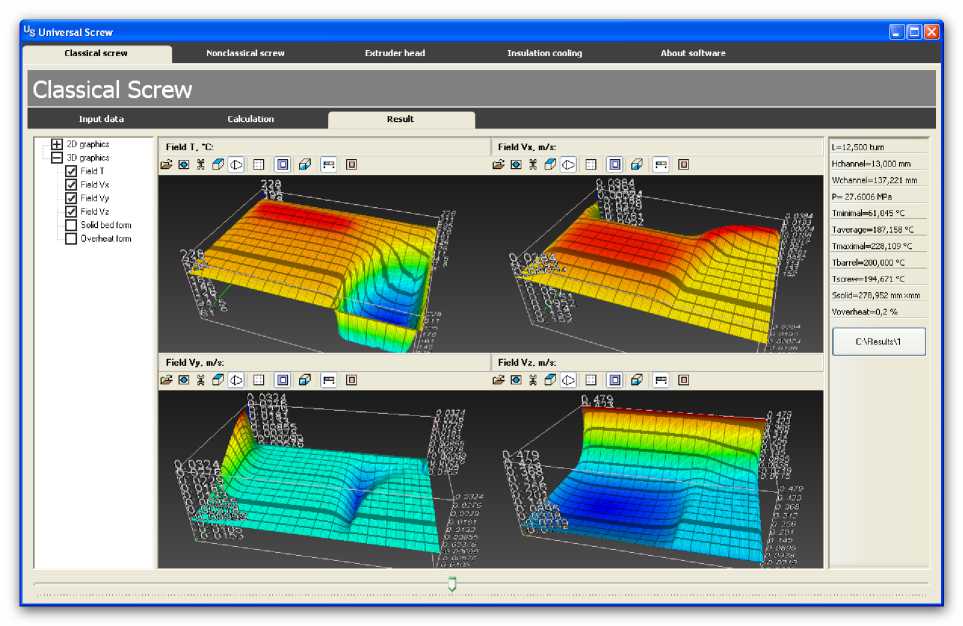
Task: Click the open folder icon in Field T toolbar
Action: click(166, 164)
